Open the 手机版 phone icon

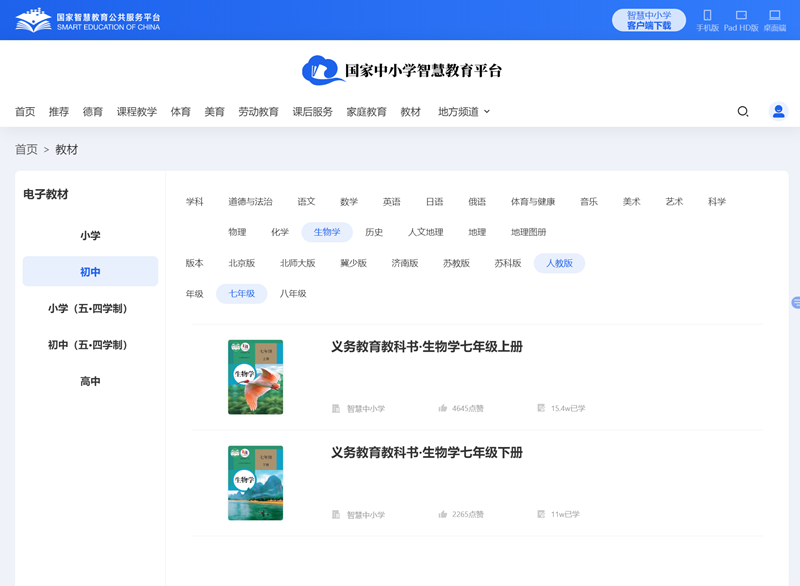coord(707,15)
